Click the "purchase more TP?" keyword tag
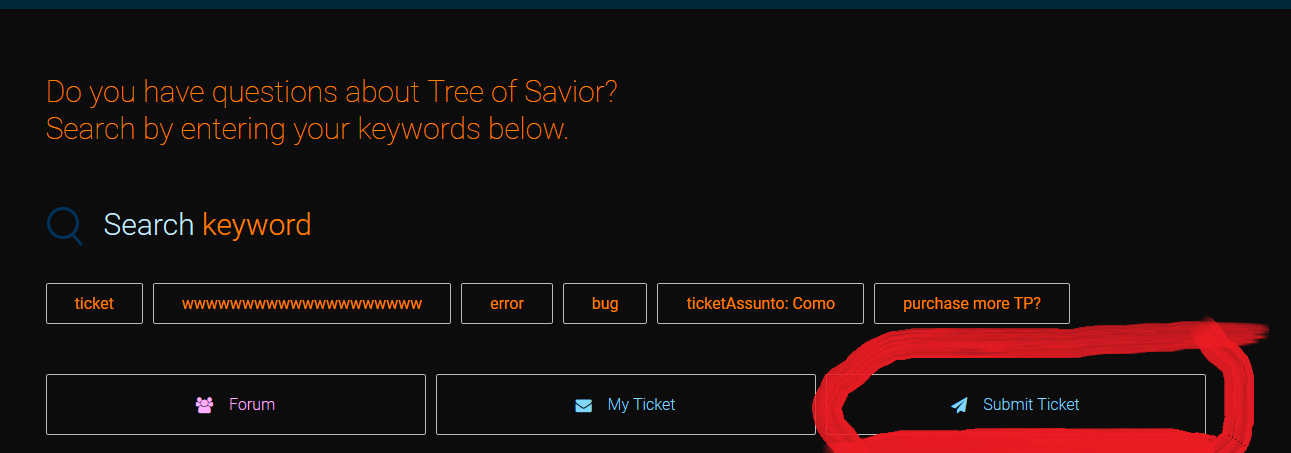Screen dimensions: 1291x453 coord(972,304)
